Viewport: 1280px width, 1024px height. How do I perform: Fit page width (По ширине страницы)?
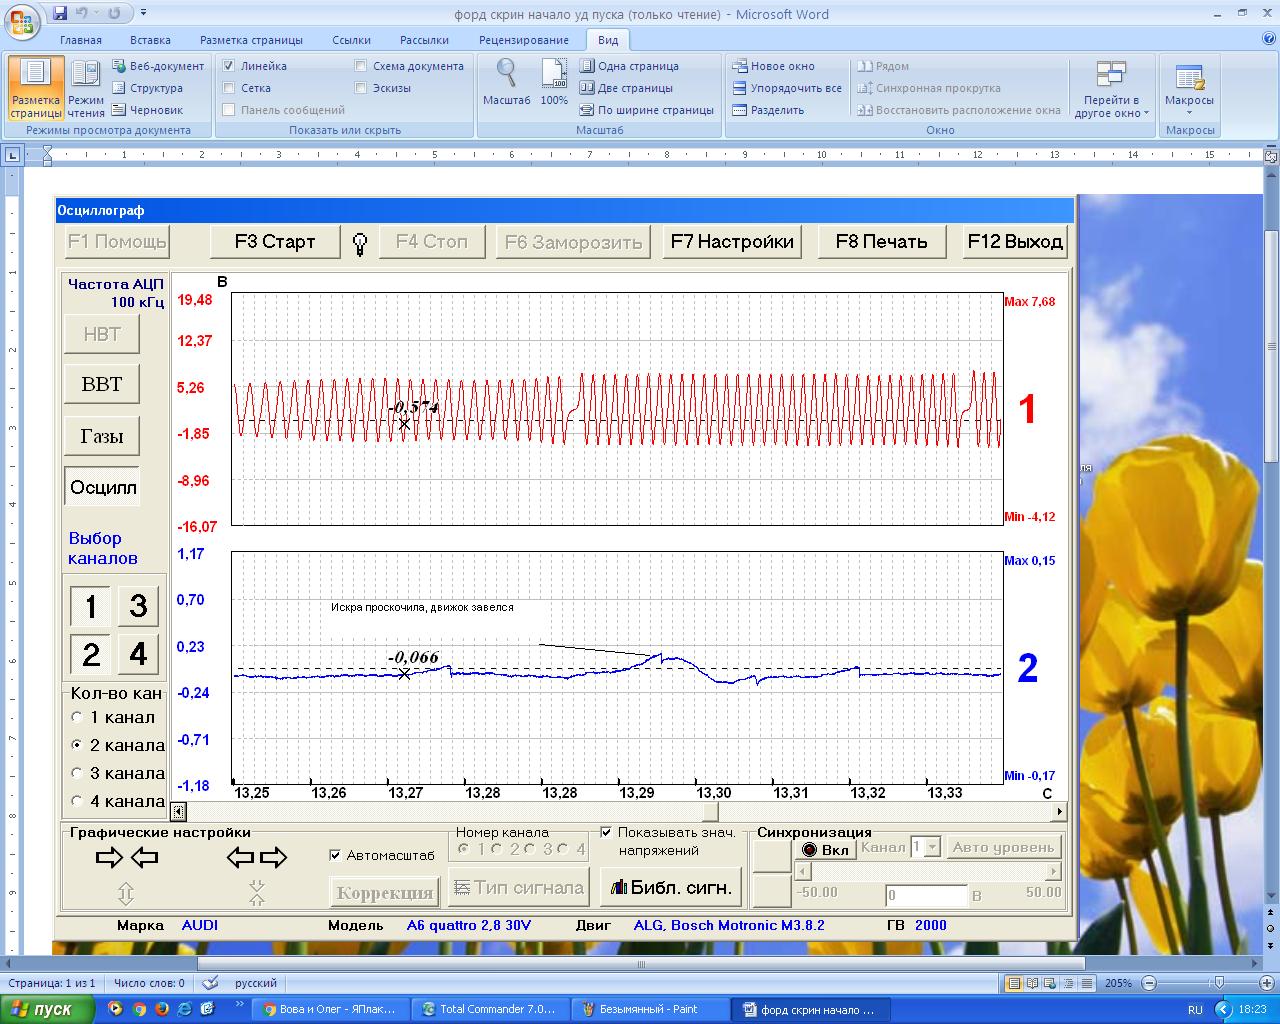[x=647, y=110]
